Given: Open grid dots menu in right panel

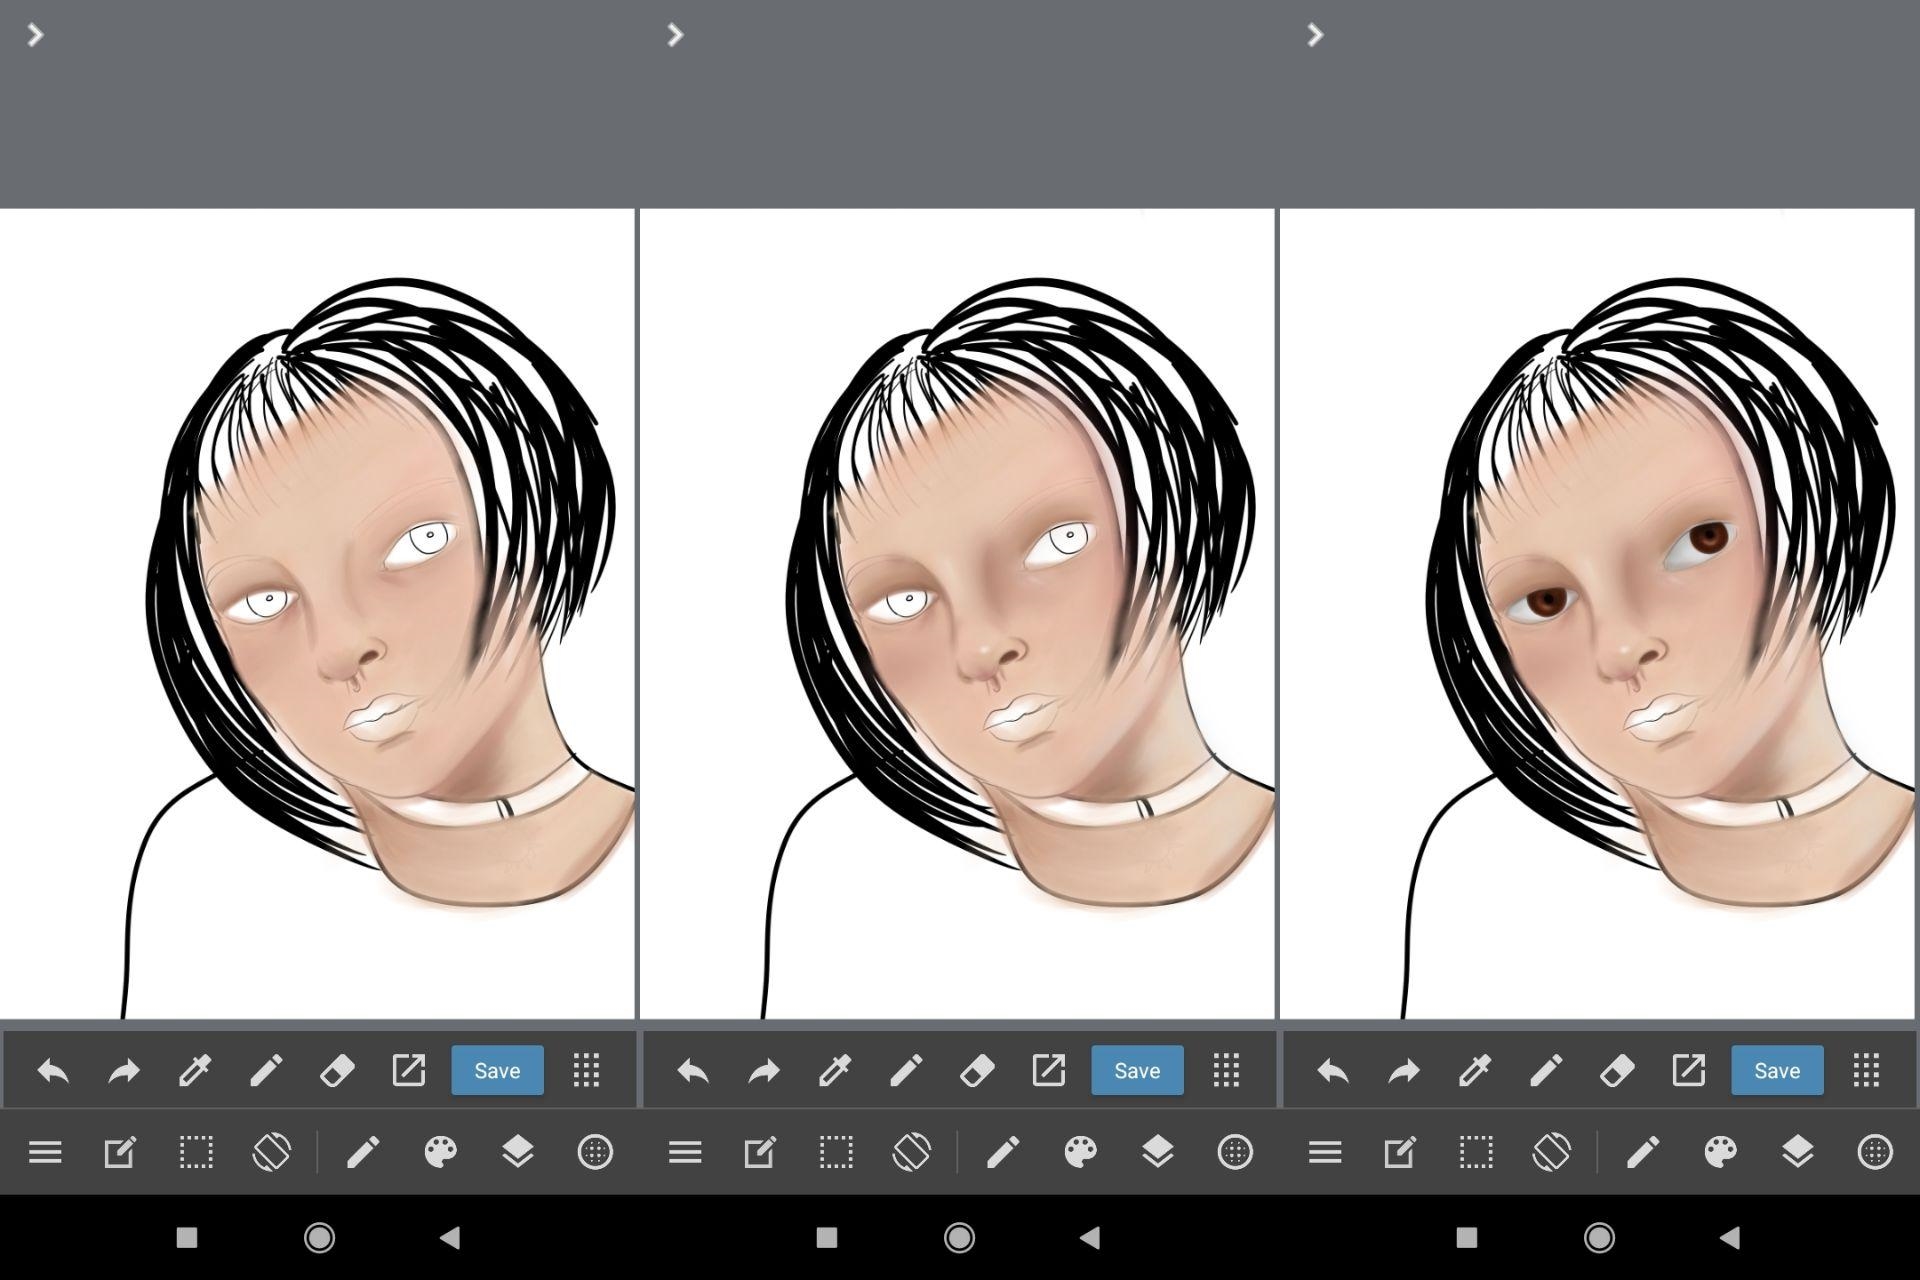Looking at the screenshot, I should click(x=1867, y=1070).
